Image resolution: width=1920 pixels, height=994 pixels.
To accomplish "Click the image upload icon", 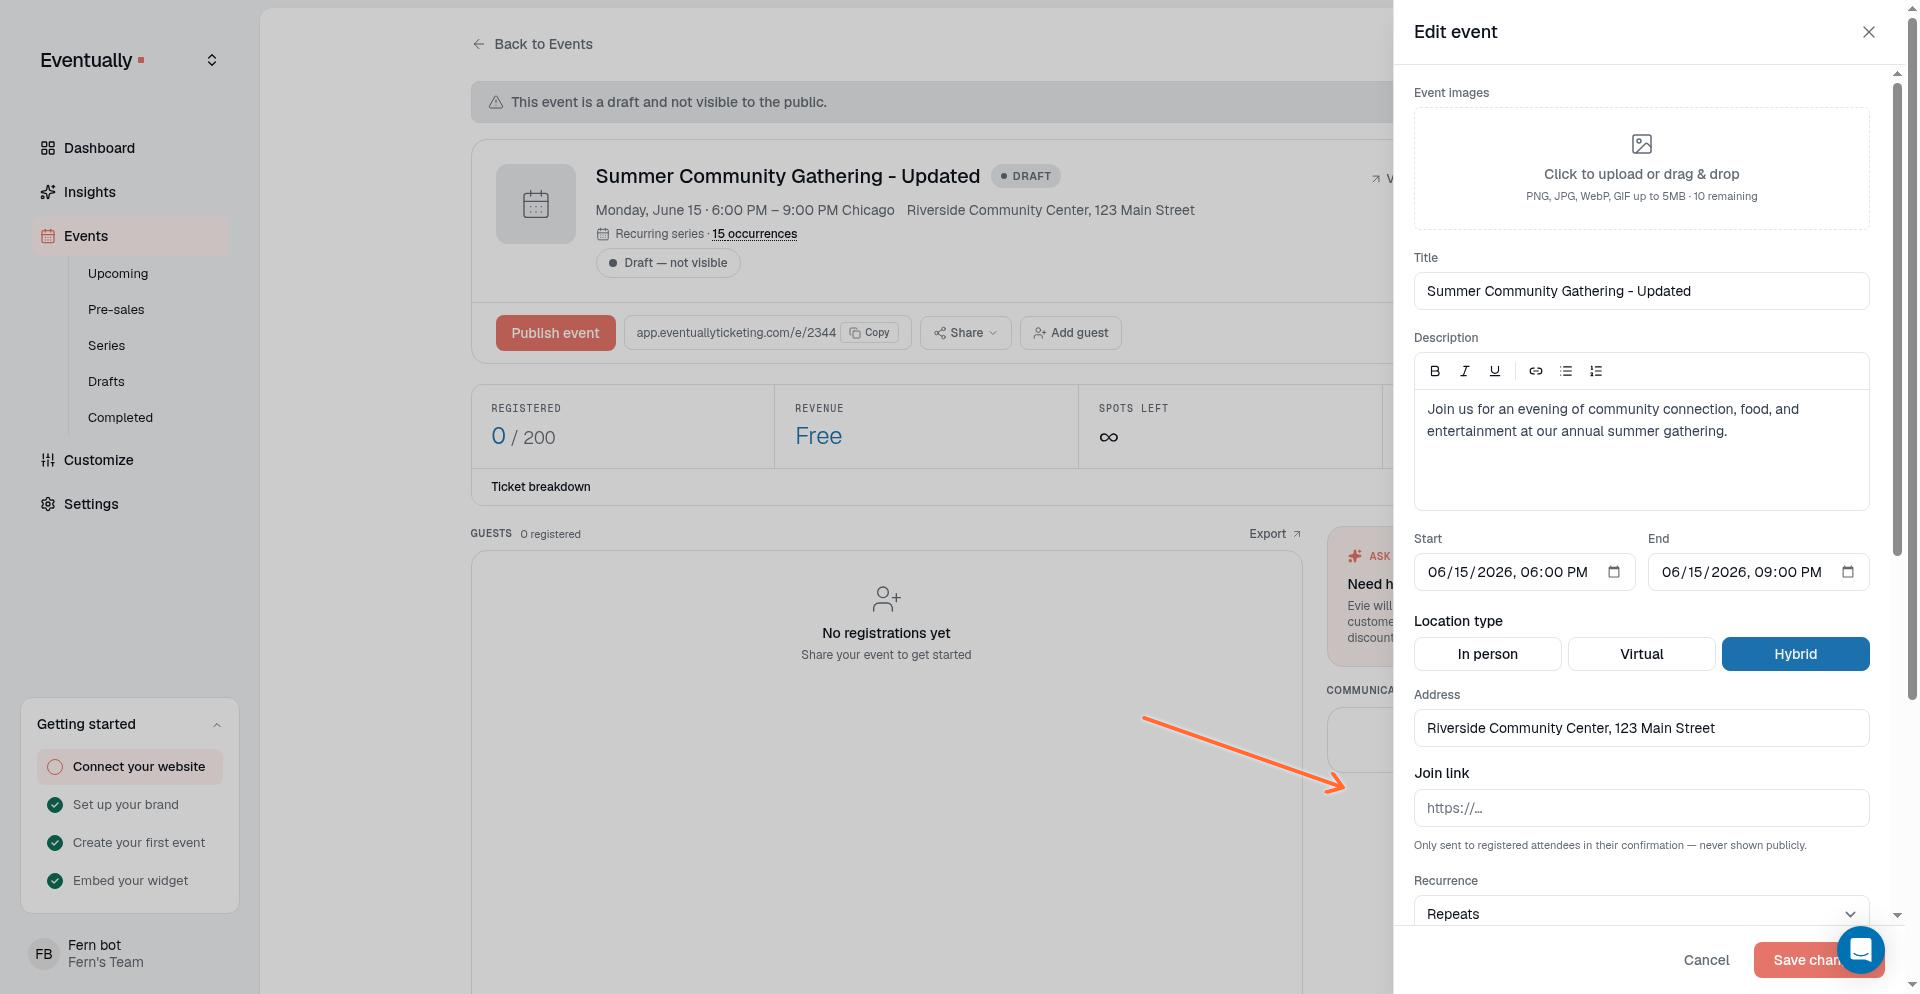I will point(1641,144).
